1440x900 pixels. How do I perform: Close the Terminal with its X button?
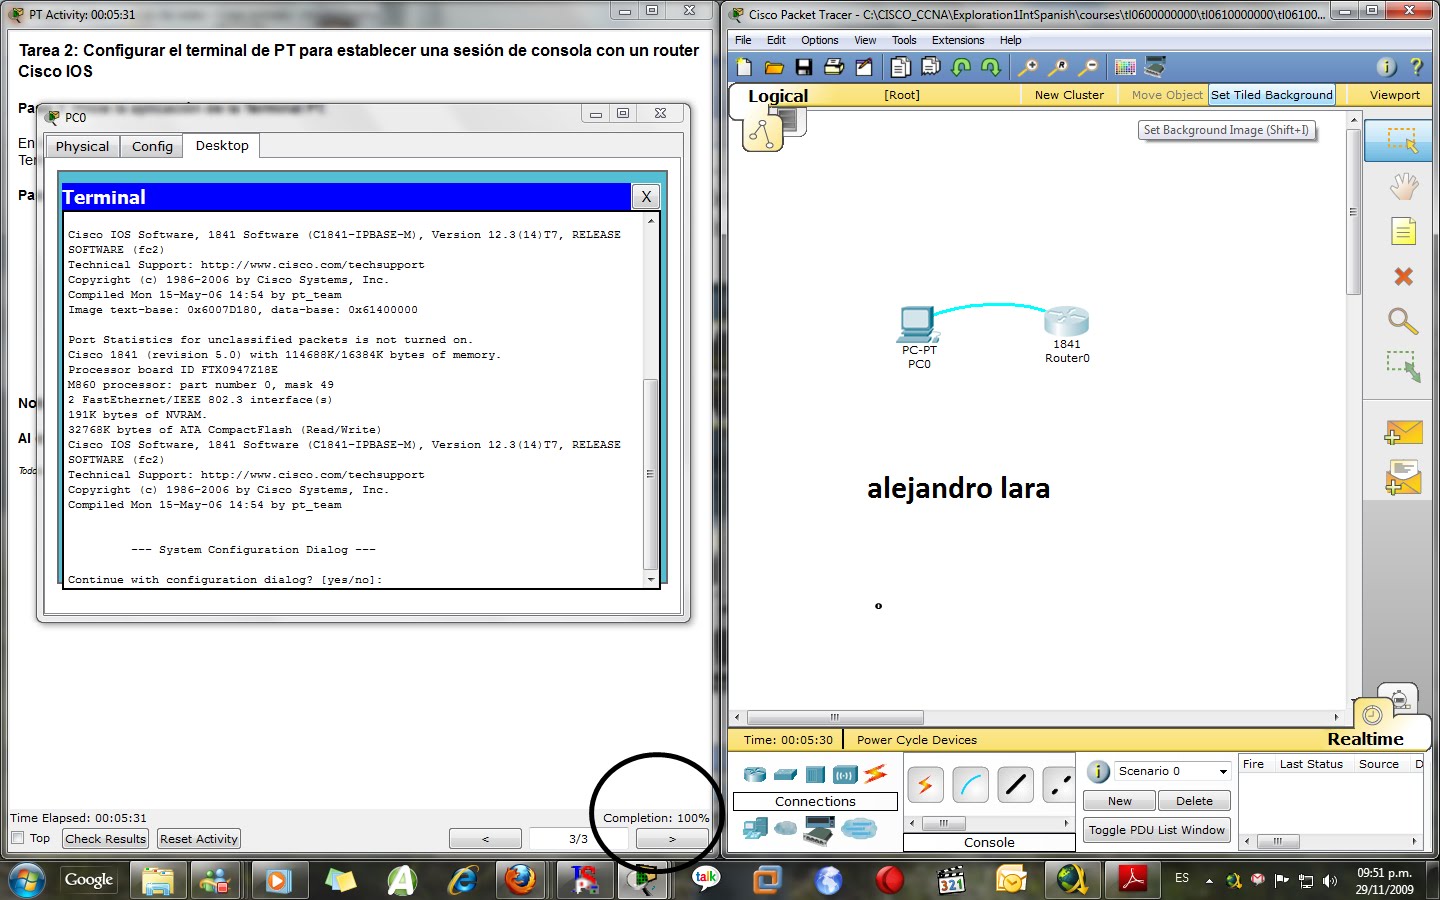point(646,197)
